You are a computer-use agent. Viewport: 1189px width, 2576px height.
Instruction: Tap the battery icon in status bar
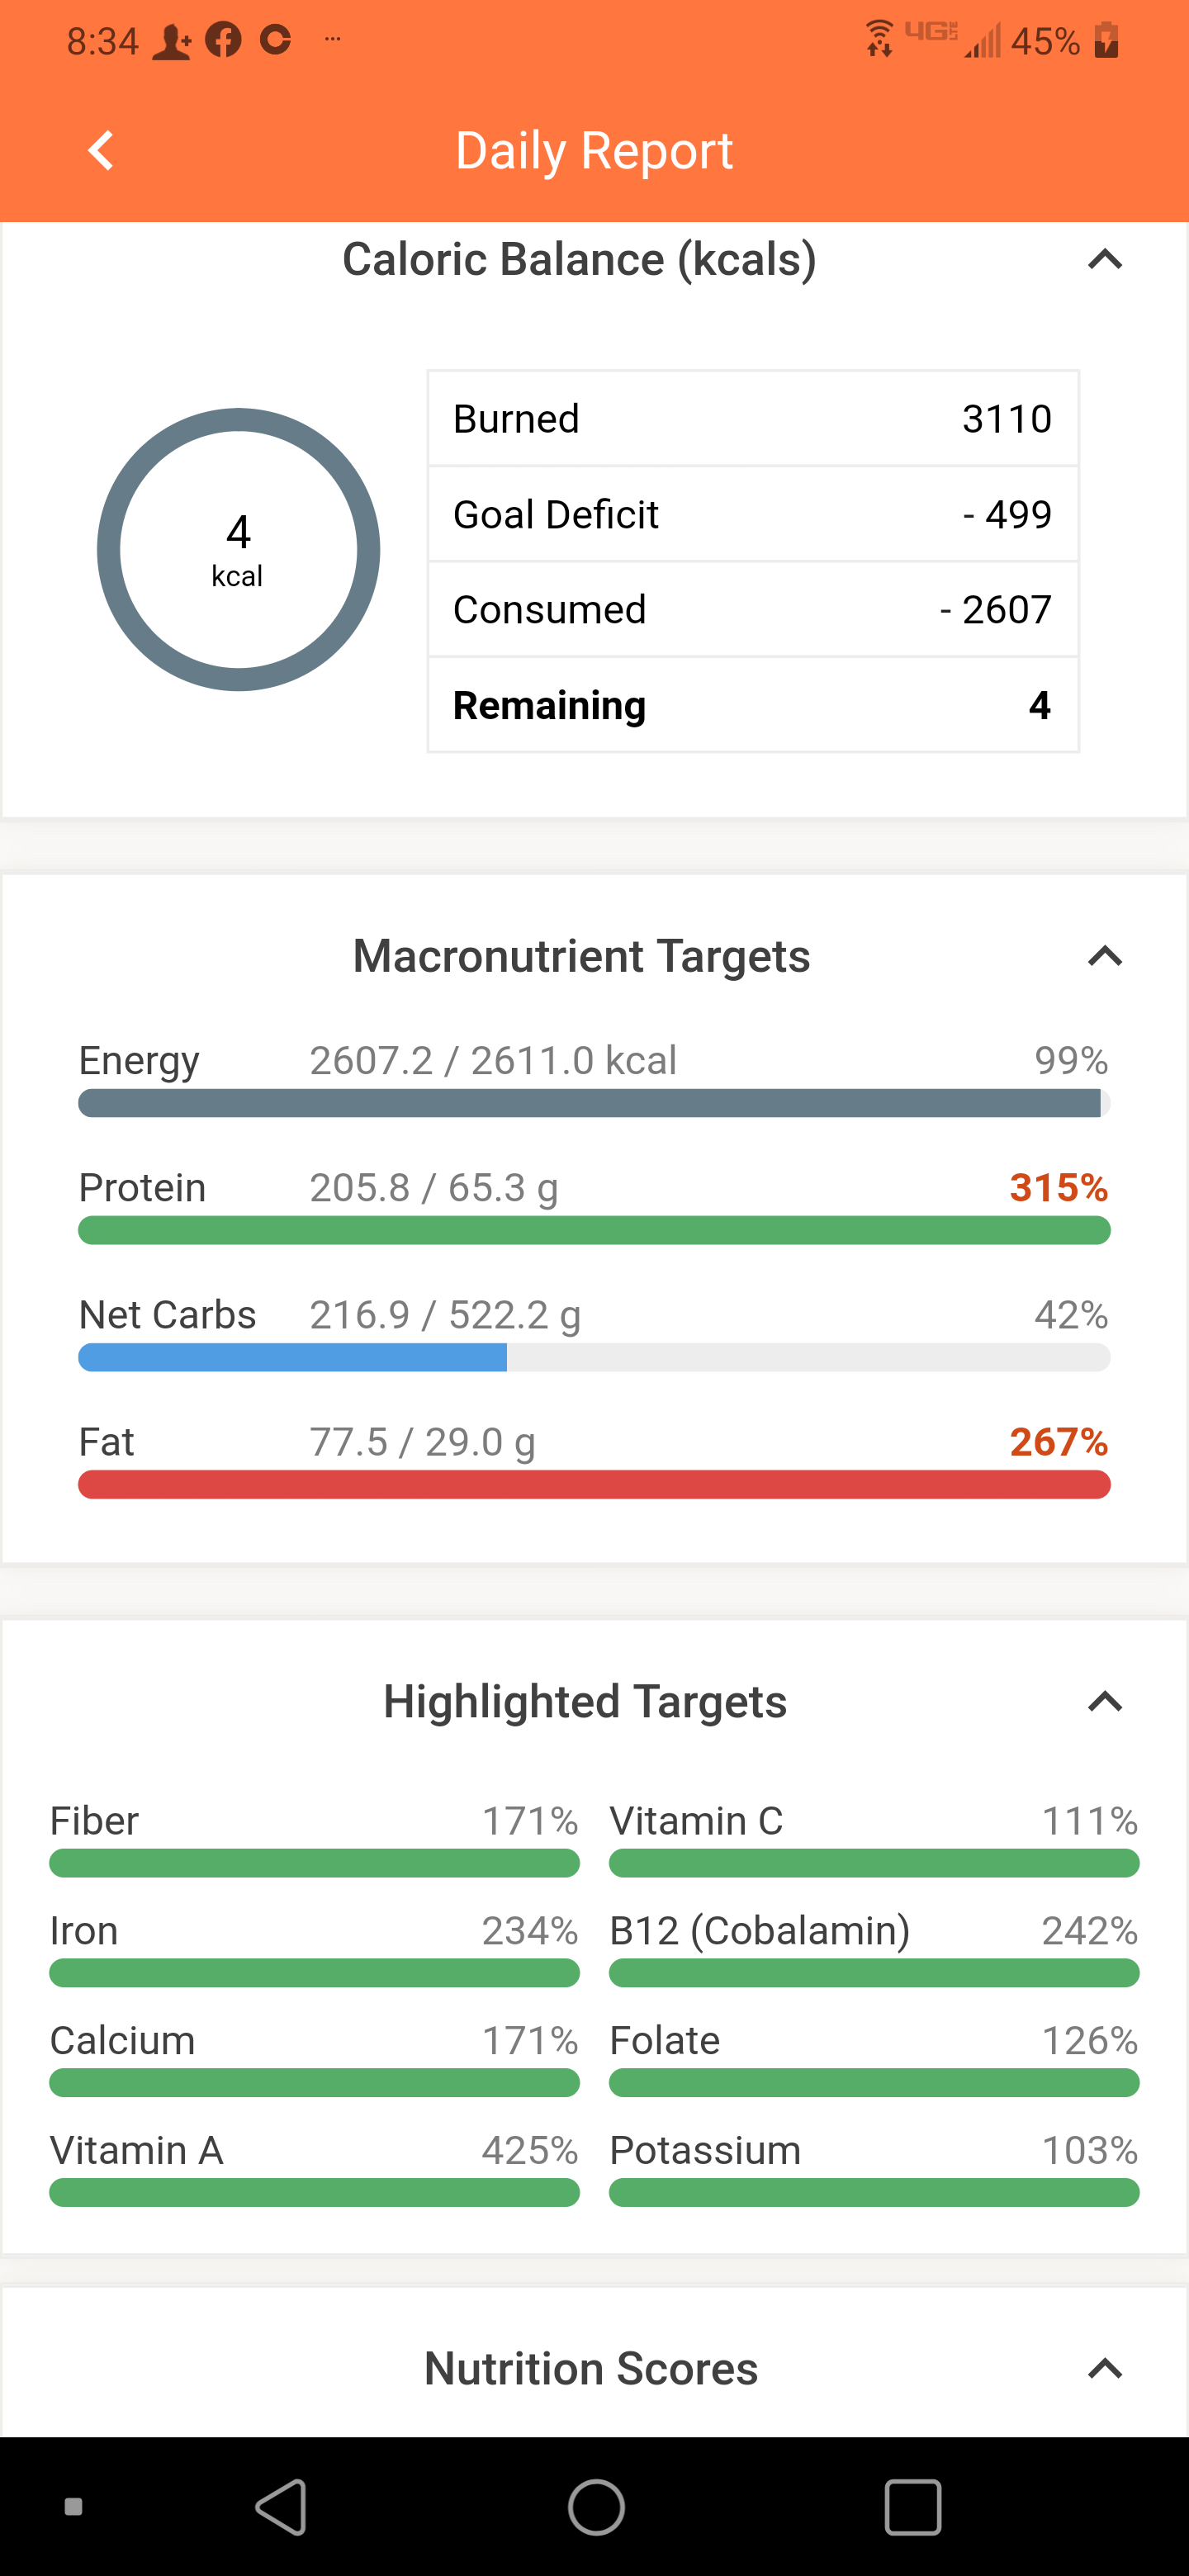[x=1106, y=41]
